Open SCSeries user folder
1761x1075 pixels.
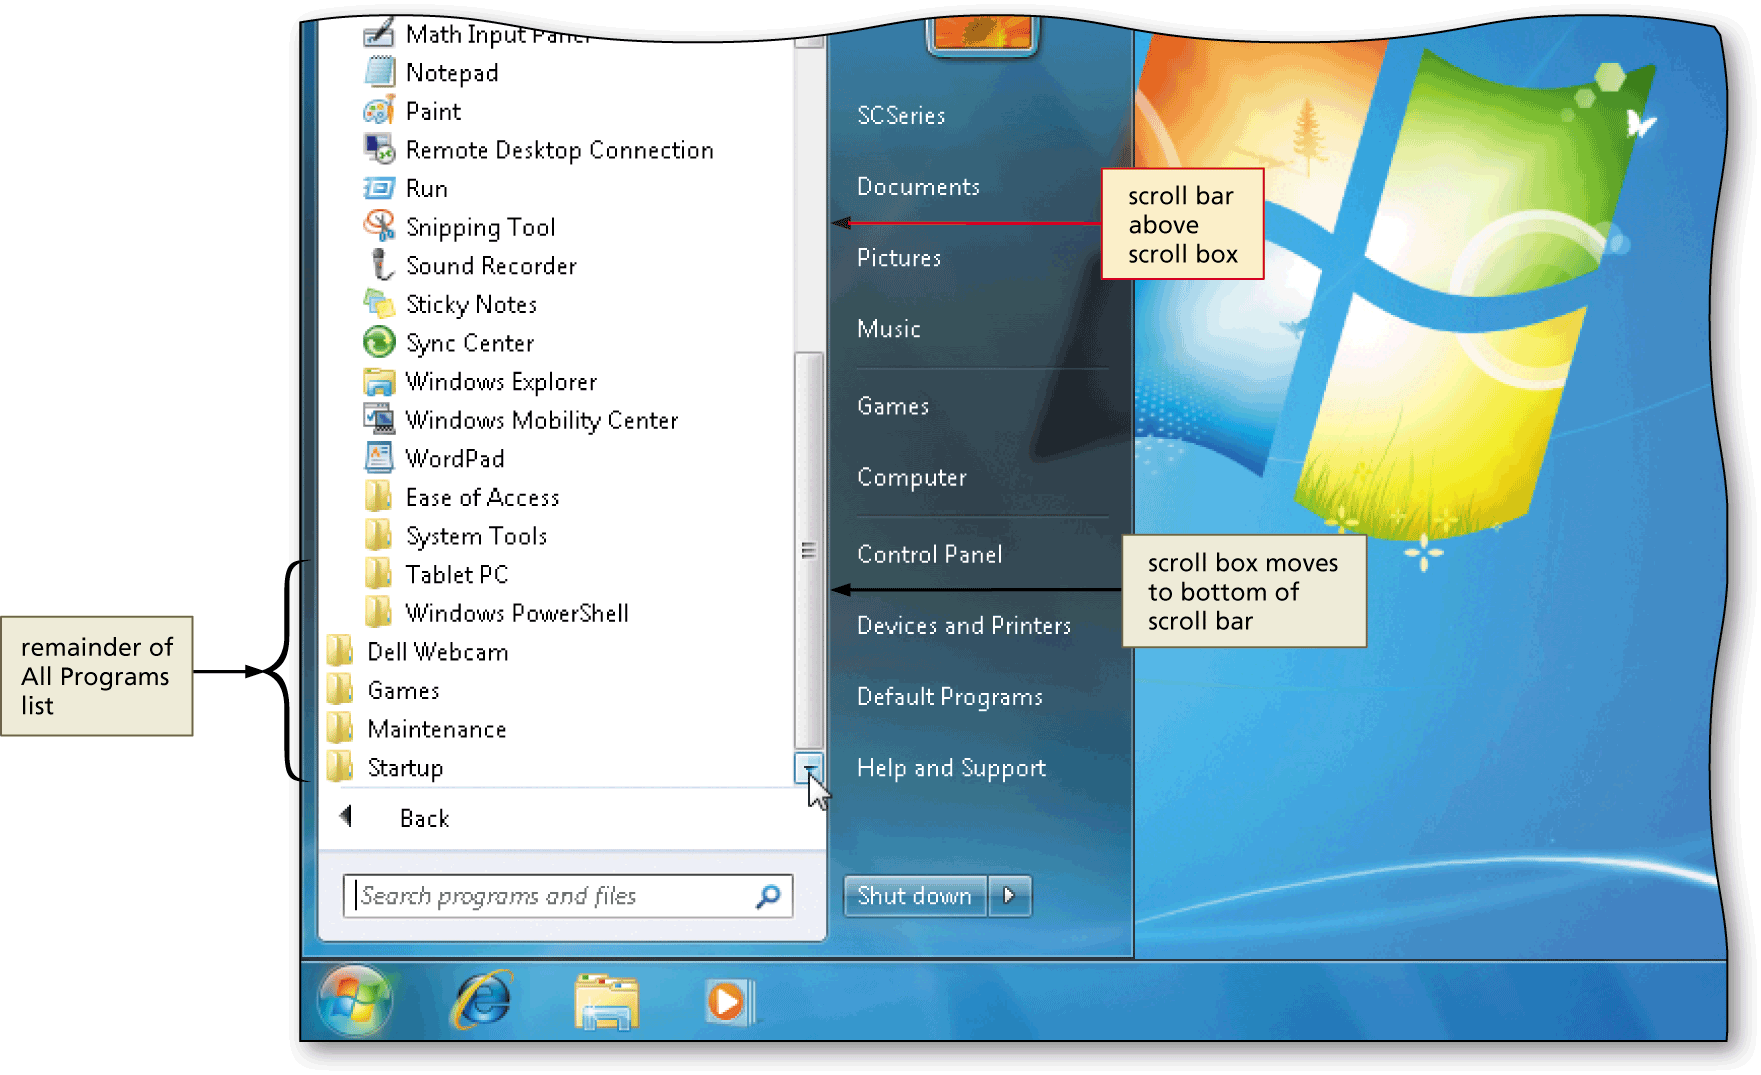point(901,115)
